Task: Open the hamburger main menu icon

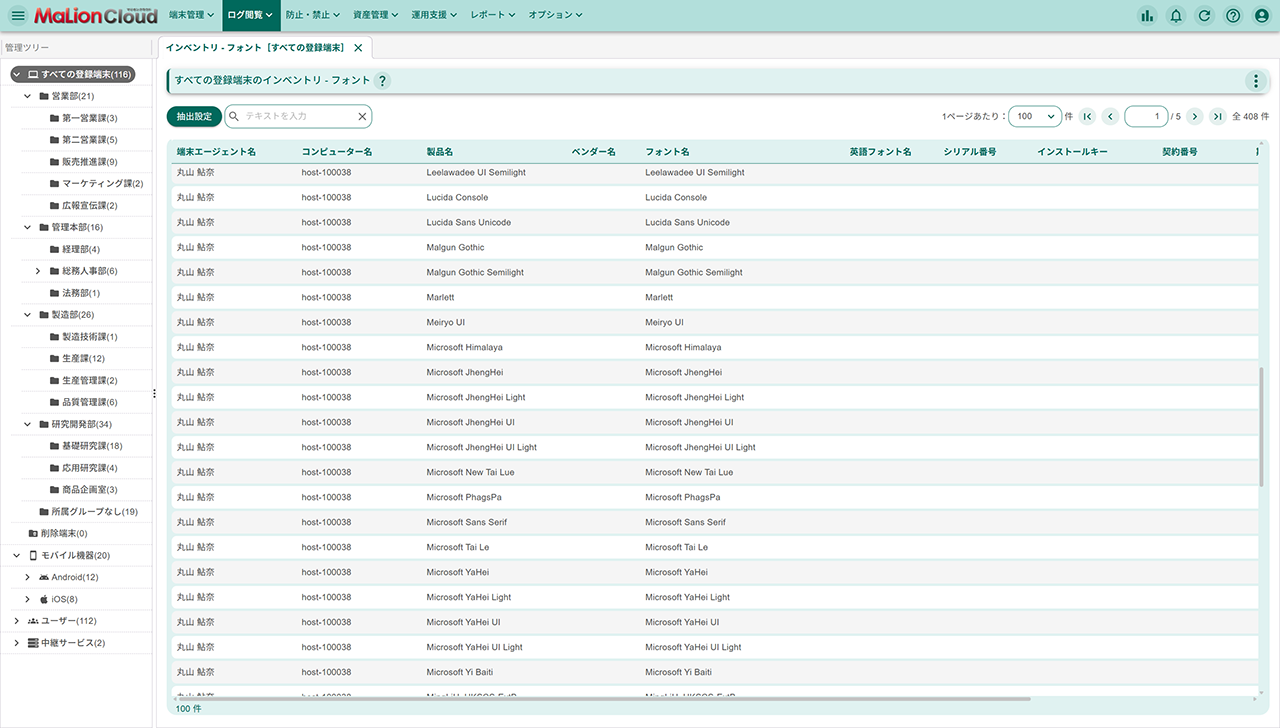Action: pos(18,16)
